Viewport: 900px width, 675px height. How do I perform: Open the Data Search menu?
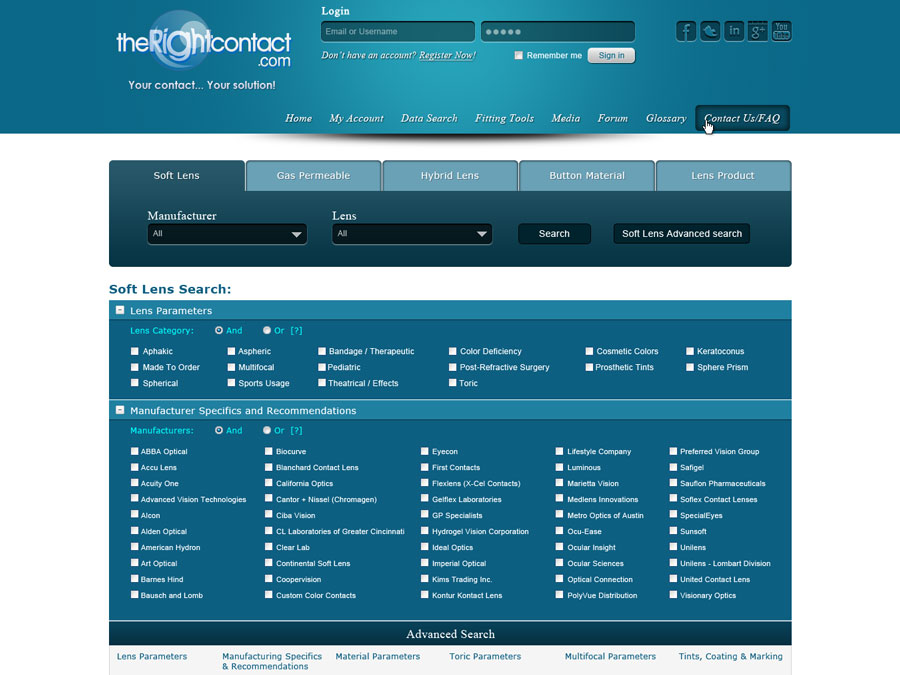429,118
